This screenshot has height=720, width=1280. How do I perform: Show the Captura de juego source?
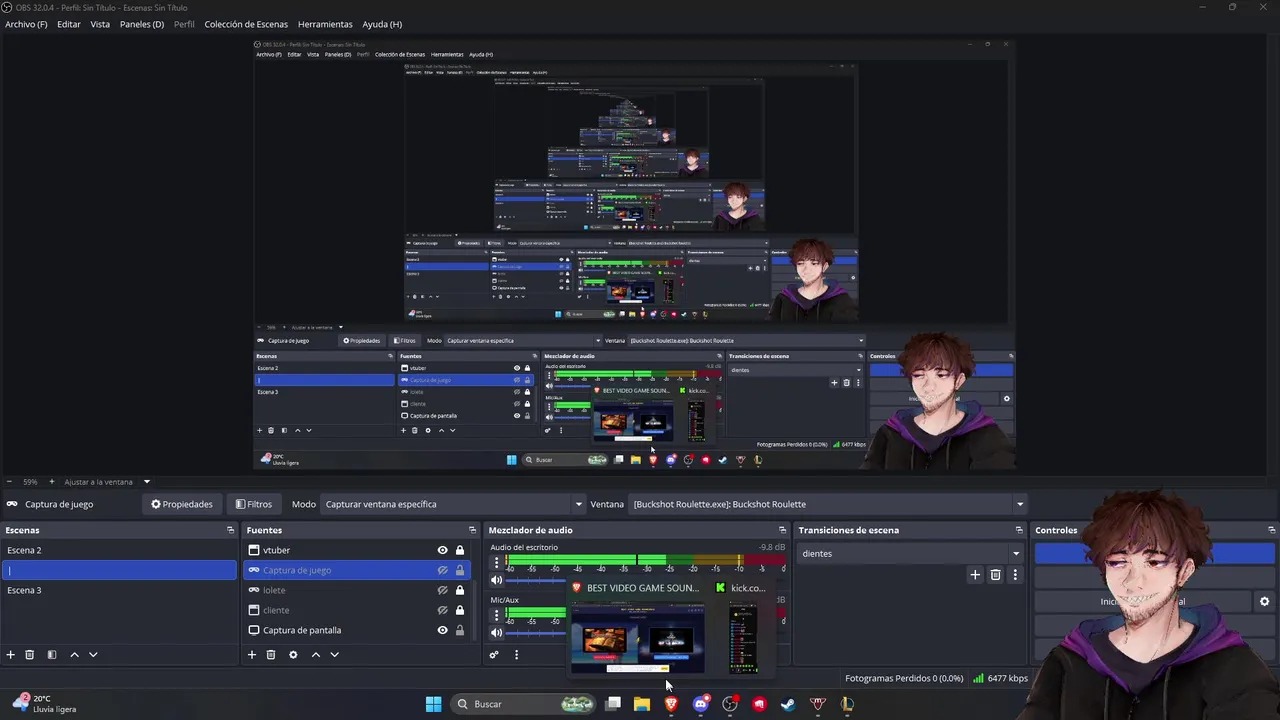point(442,570)
